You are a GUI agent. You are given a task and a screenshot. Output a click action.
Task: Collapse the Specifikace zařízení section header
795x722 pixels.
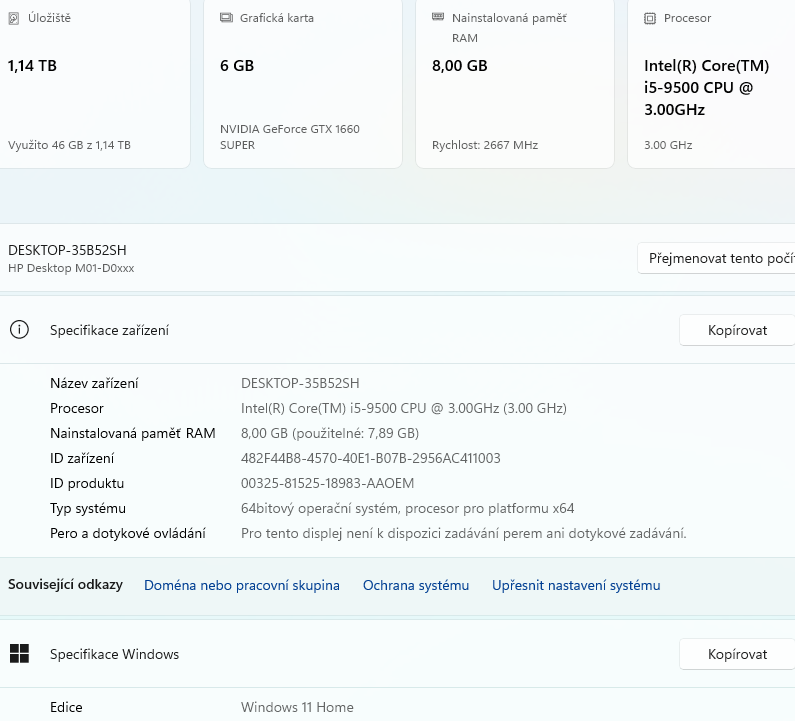[x=398, y=330]
